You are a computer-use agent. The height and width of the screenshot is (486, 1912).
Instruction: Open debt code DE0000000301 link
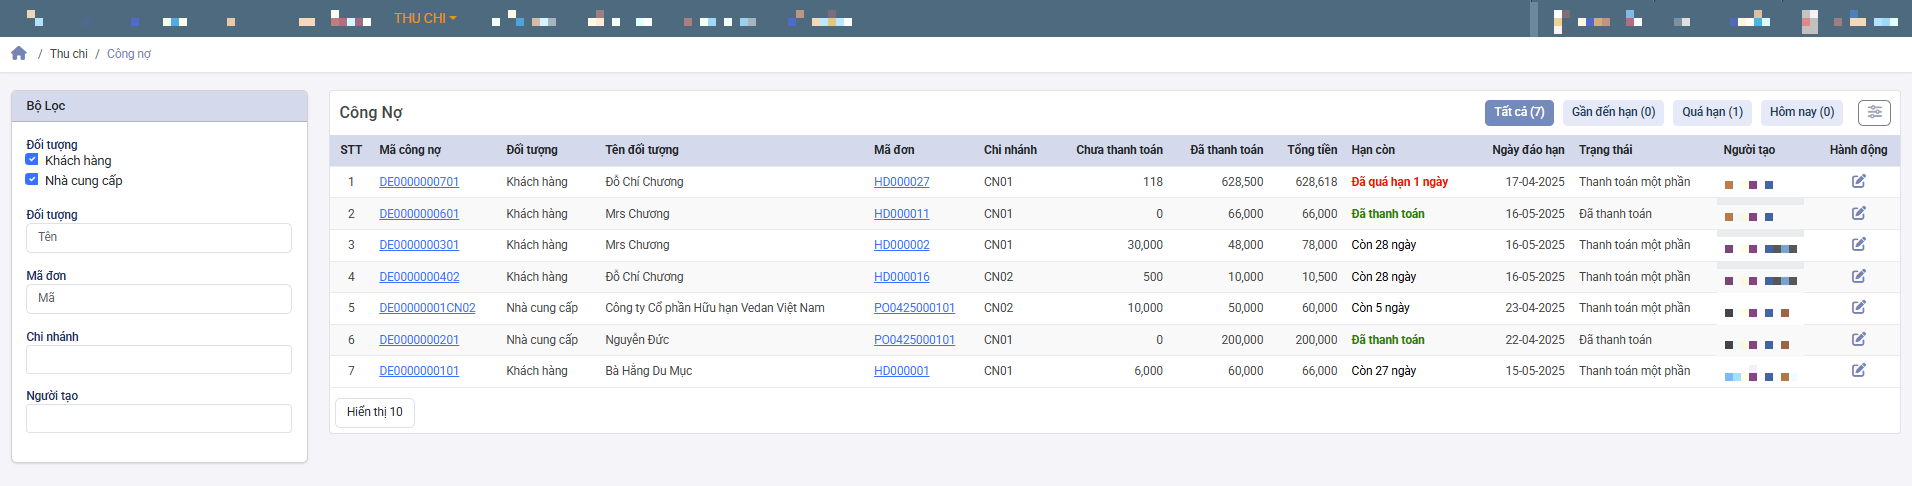point(419,245)
